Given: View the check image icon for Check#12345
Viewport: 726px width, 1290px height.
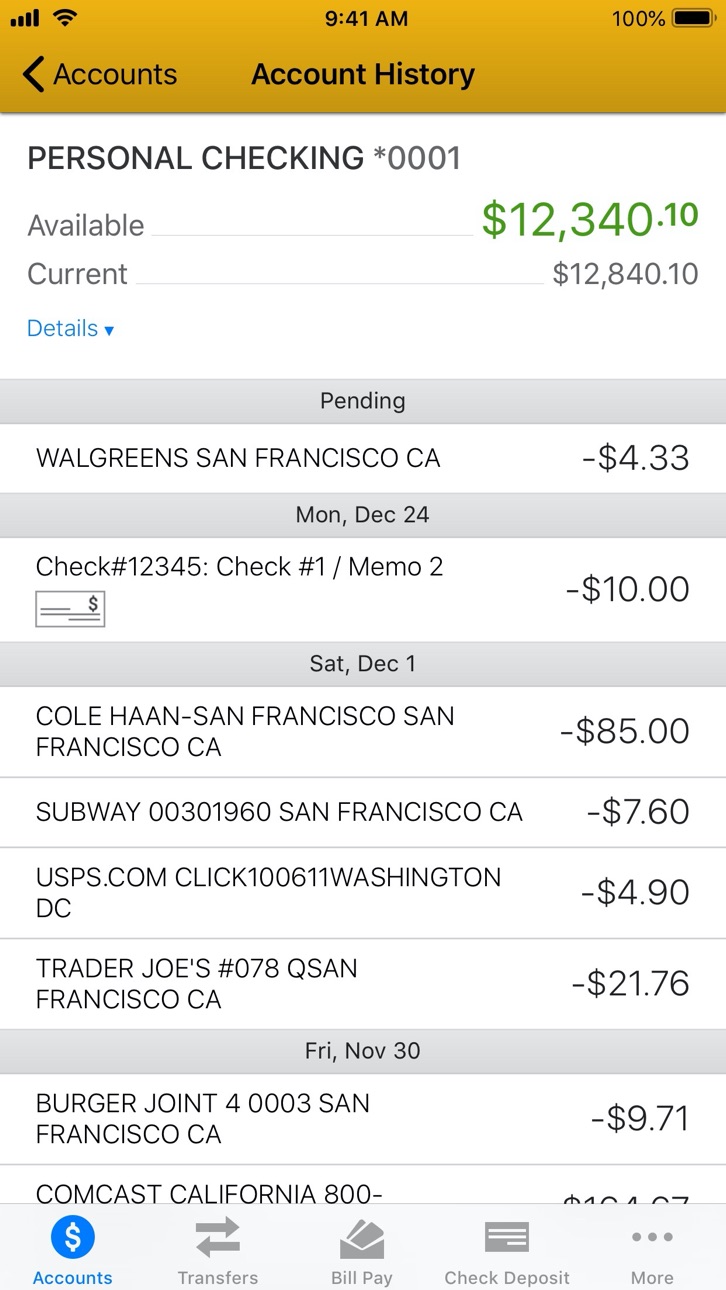Looking at the screenshot, I should pyautogui.click(x=70, y=609).
